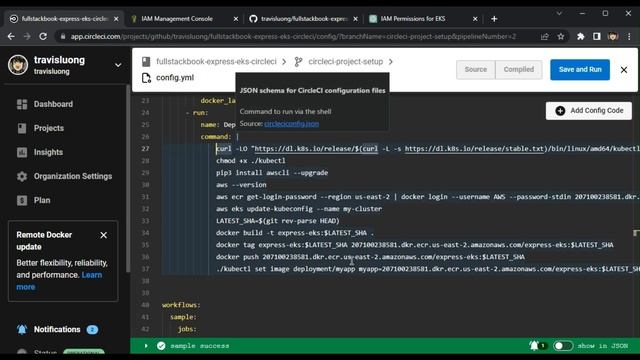The width and height of the screenshot is (640, 360).
Task: Click the browser forward arrow
Action: [27, 36]
